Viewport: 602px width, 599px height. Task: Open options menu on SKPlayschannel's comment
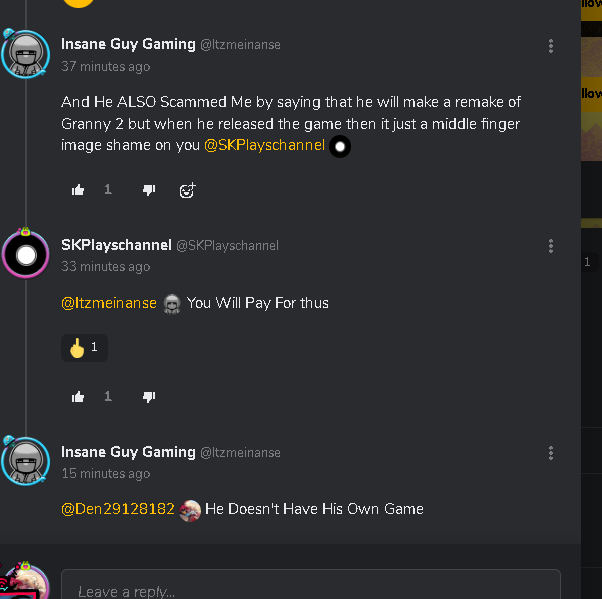pos(551,246)
